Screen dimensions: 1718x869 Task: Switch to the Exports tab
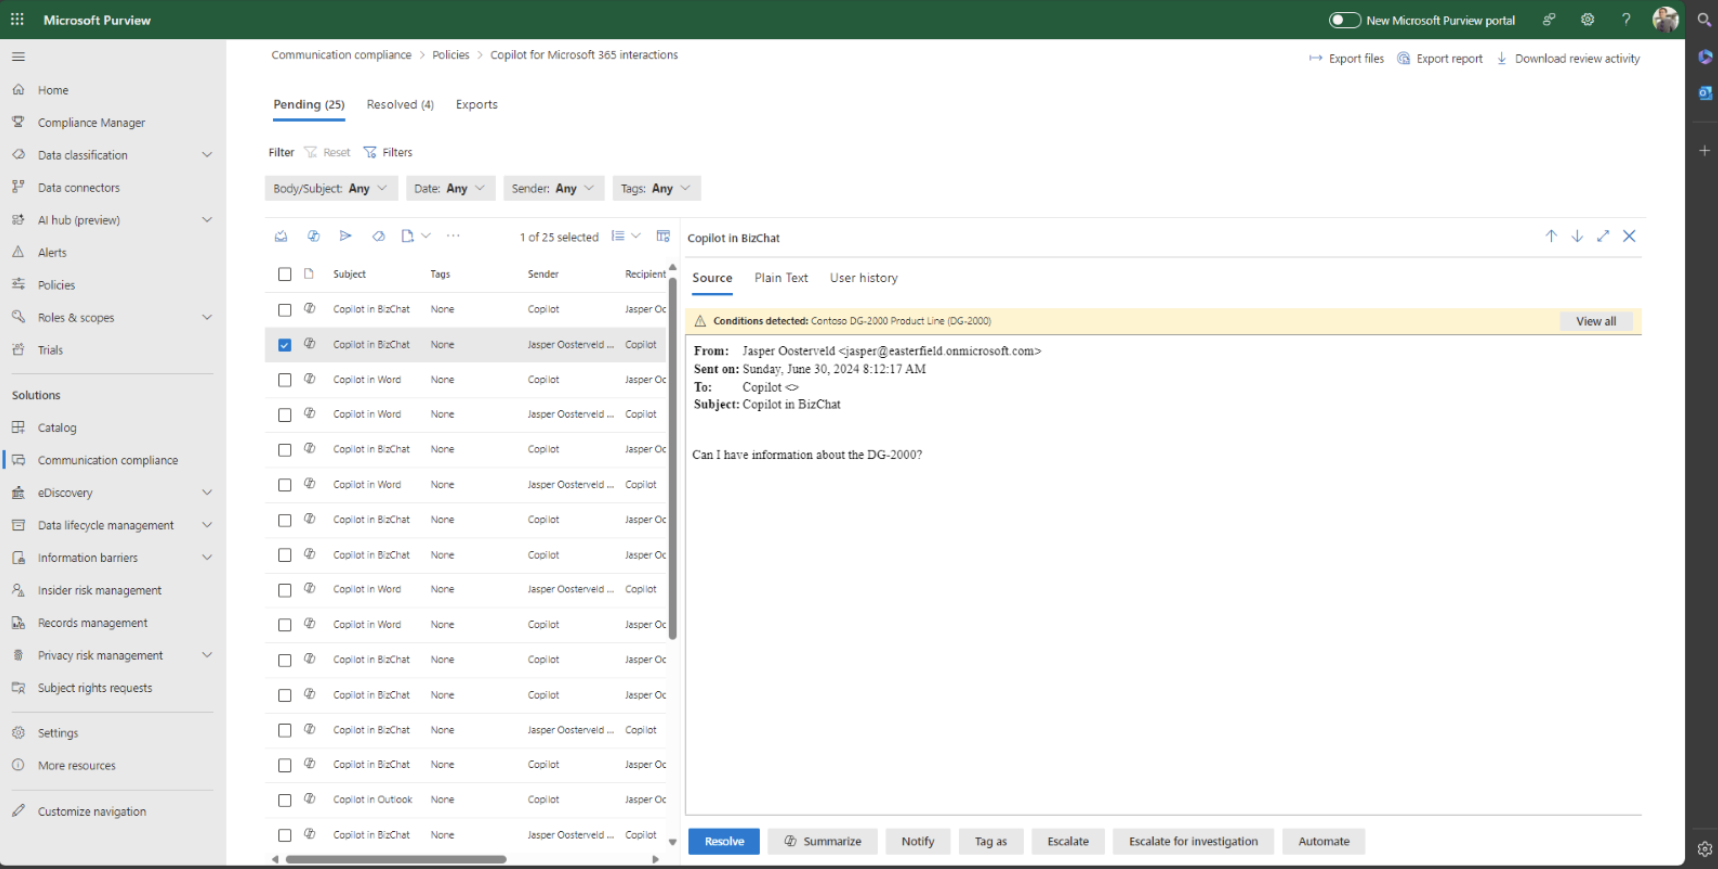coord(476,105)
